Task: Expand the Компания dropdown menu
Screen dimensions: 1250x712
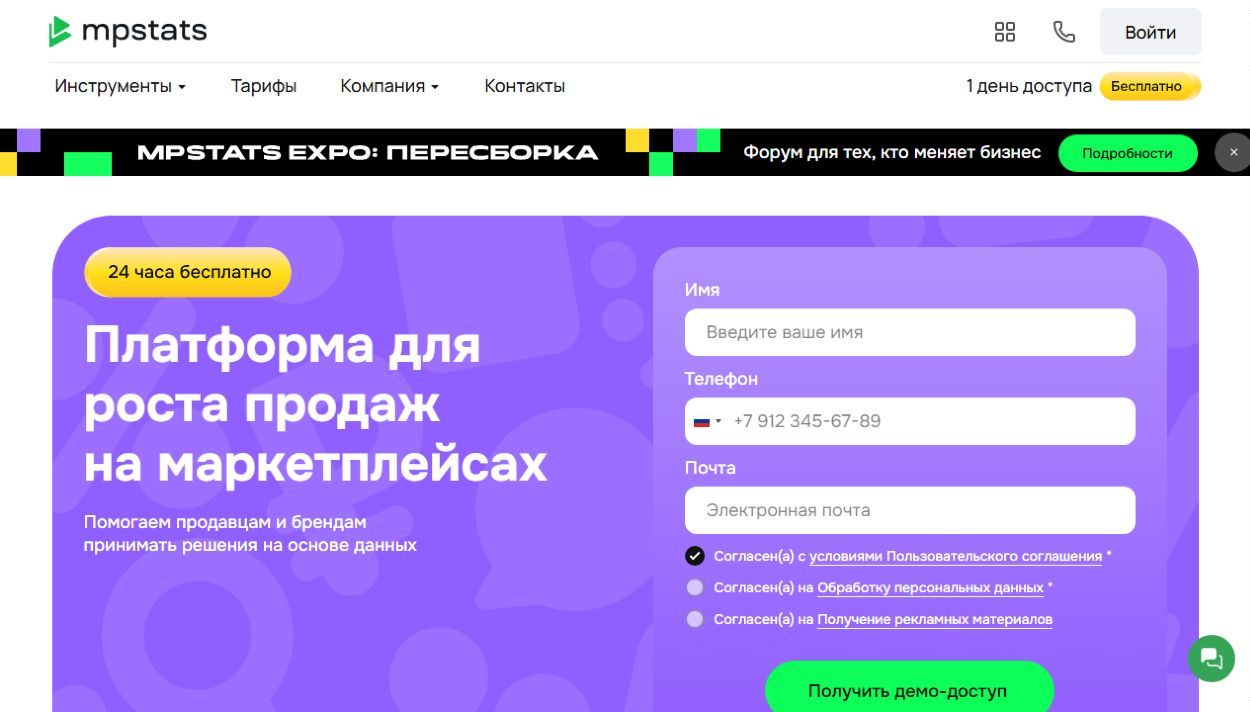Action: pyautogui.click(x=390, y=86)
